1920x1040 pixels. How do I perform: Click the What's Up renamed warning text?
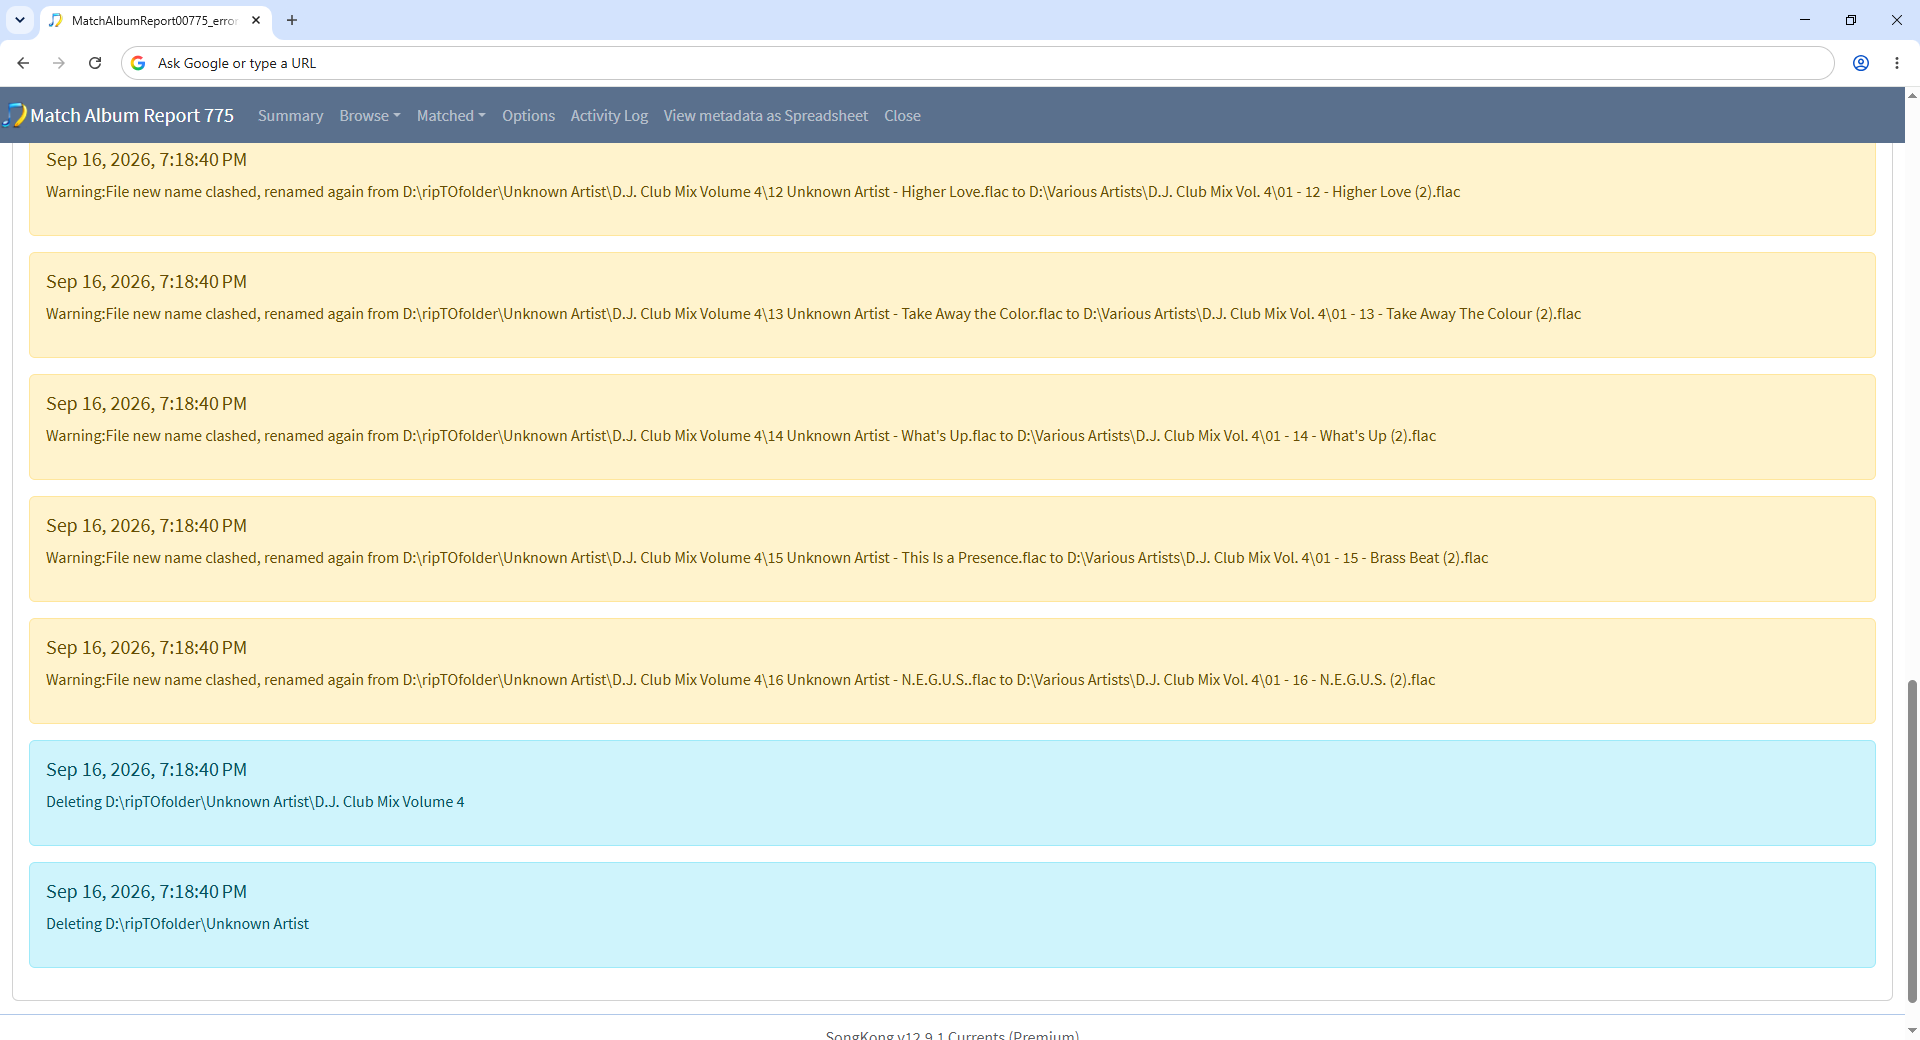pyautogui.click(x=741, y=436)
